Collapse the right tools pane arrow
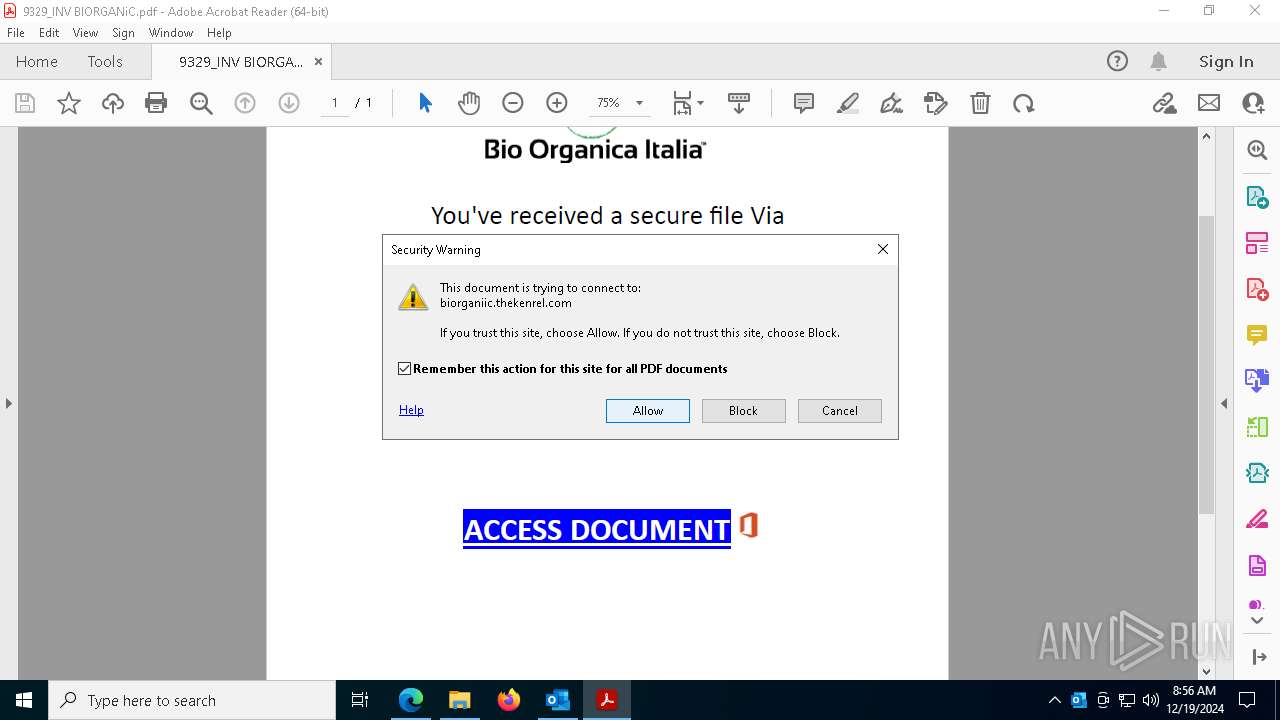 [x=1224, y=403]
